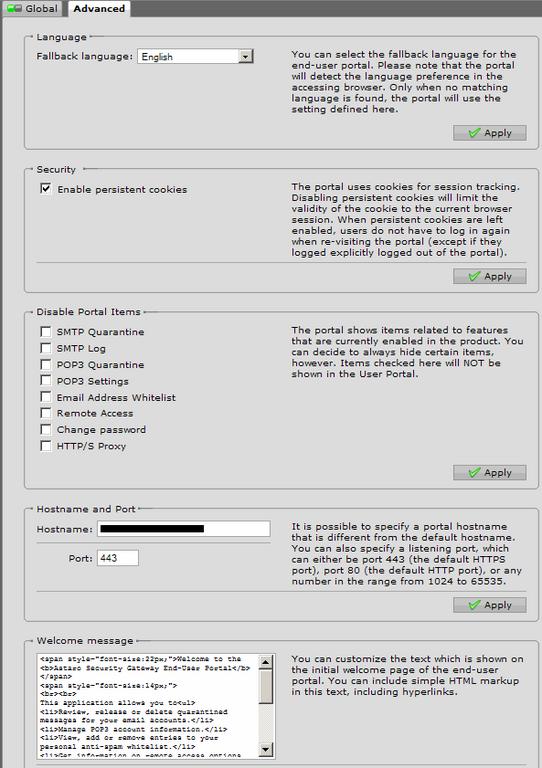This screenshot has height=768, width=542.
Task: Check Email Address Whitelist box
Action: pos(46,397)
